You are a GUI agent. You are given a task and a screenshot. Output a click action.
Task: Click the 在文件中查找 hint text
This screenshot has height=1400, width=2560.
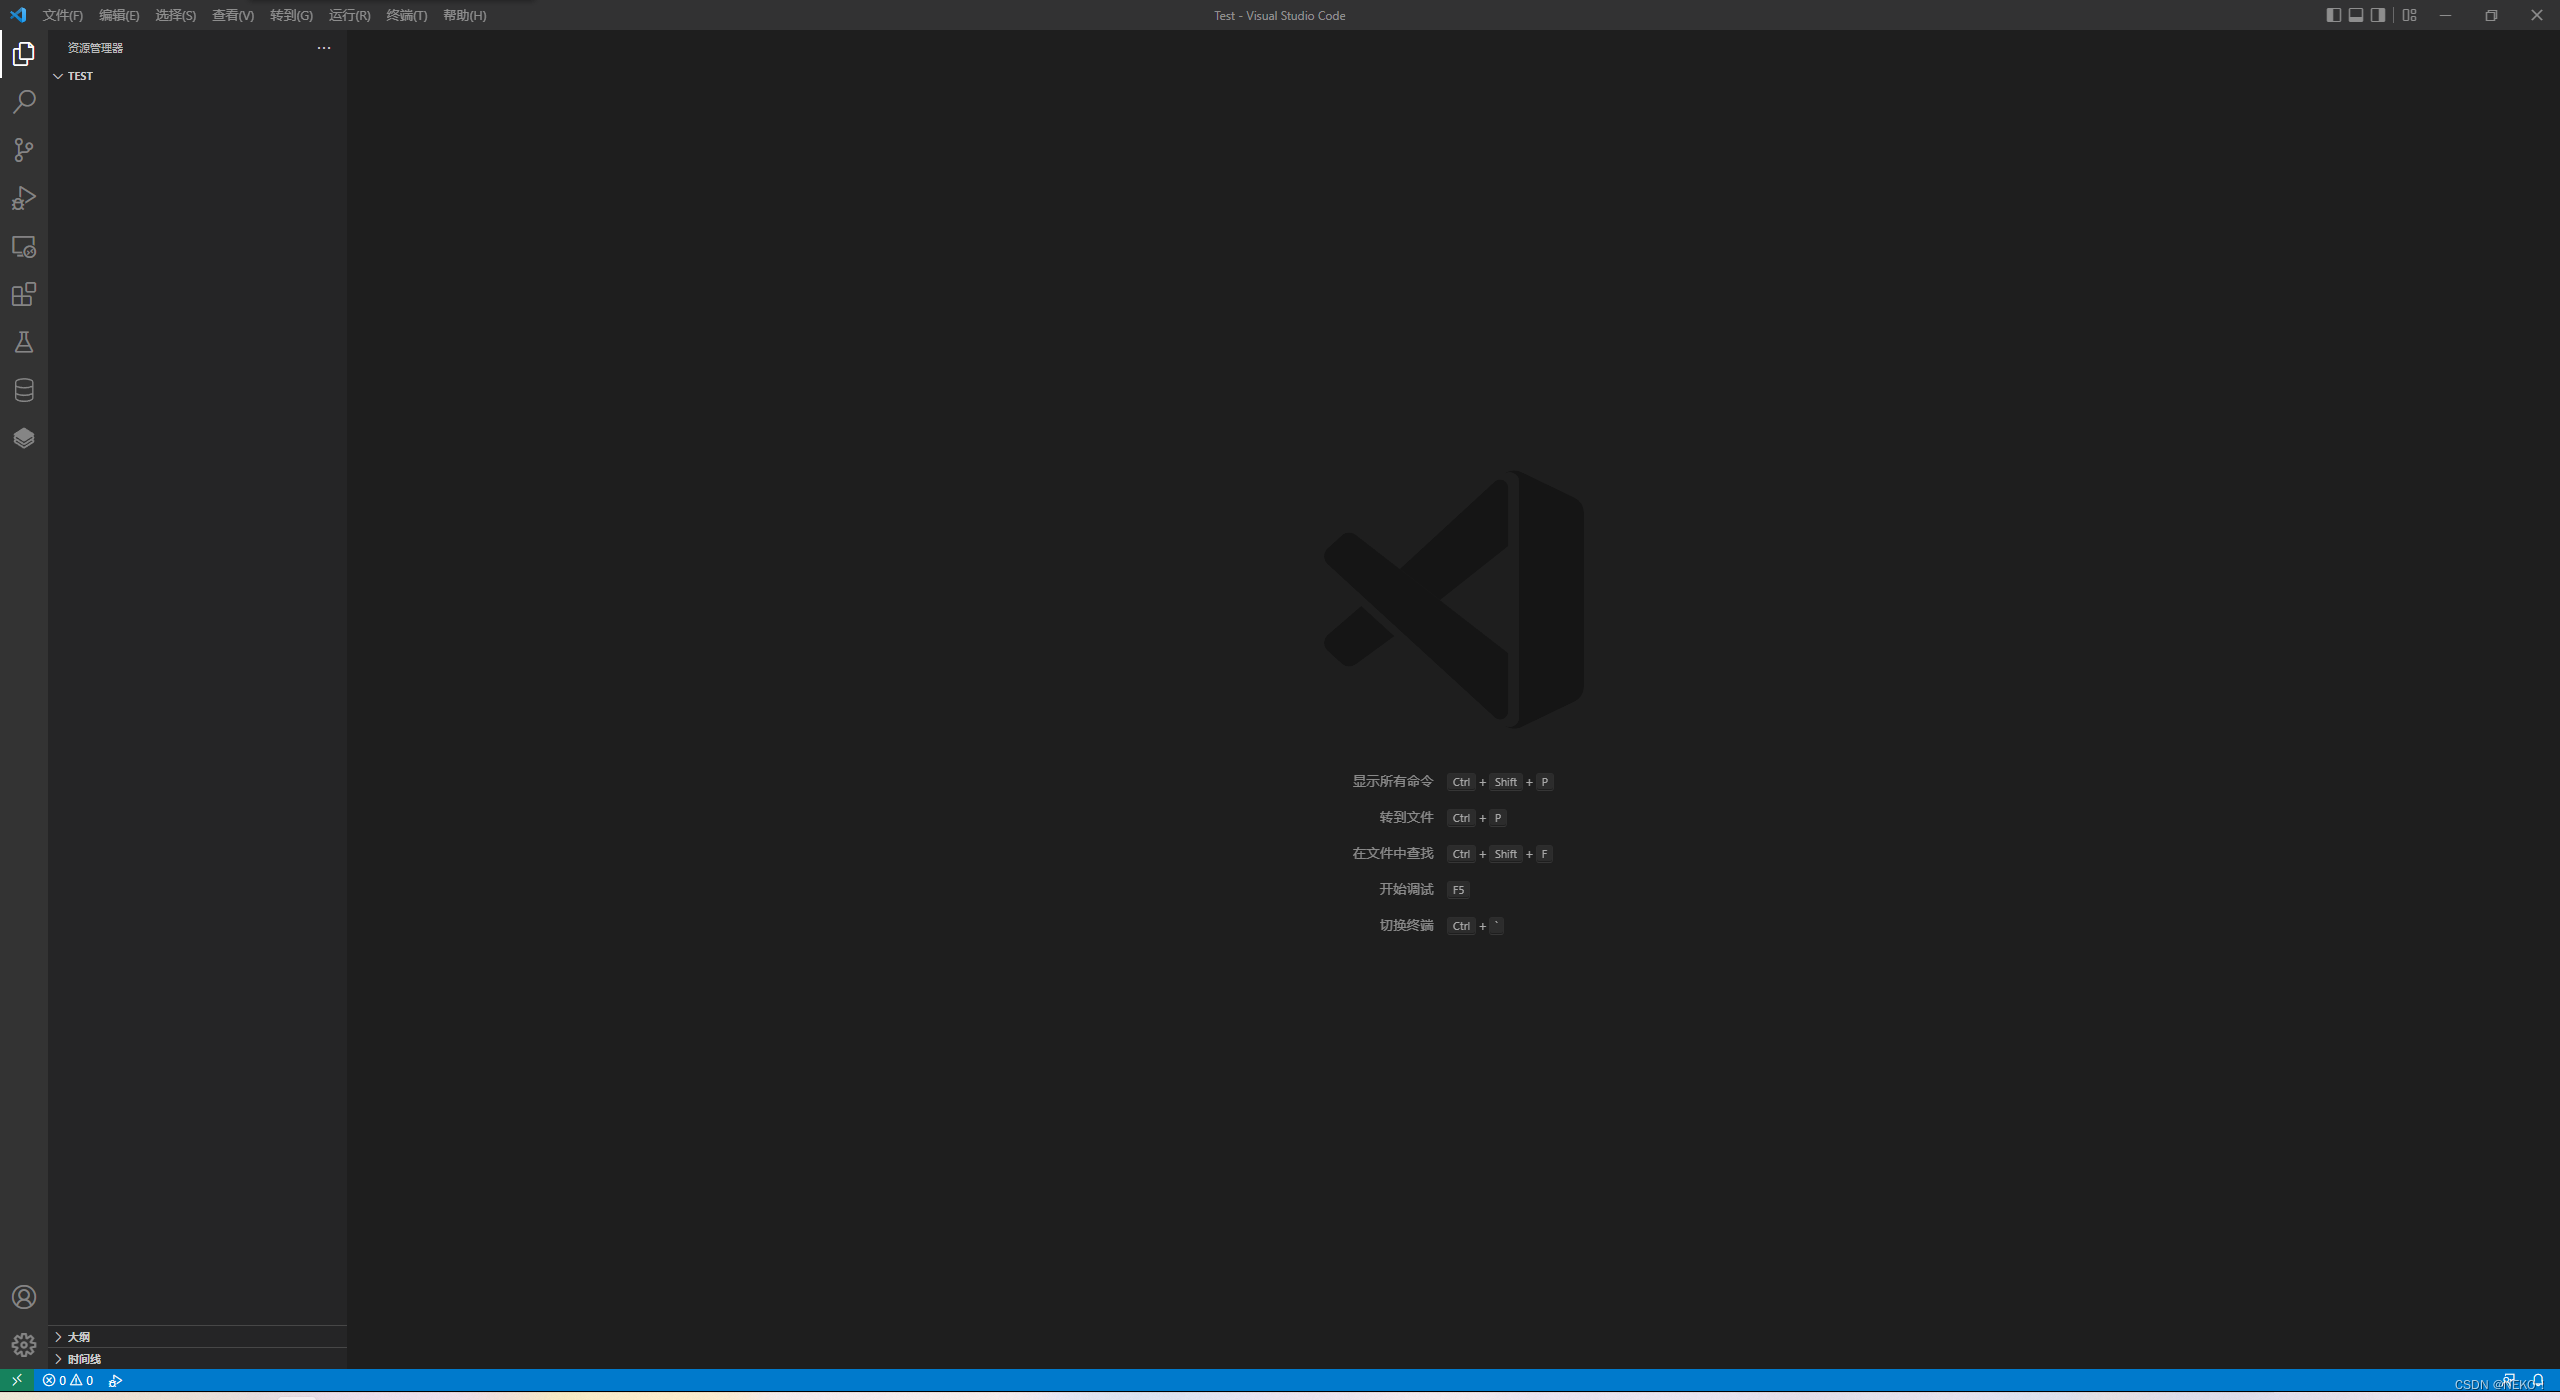click(x=1393, y=853)
